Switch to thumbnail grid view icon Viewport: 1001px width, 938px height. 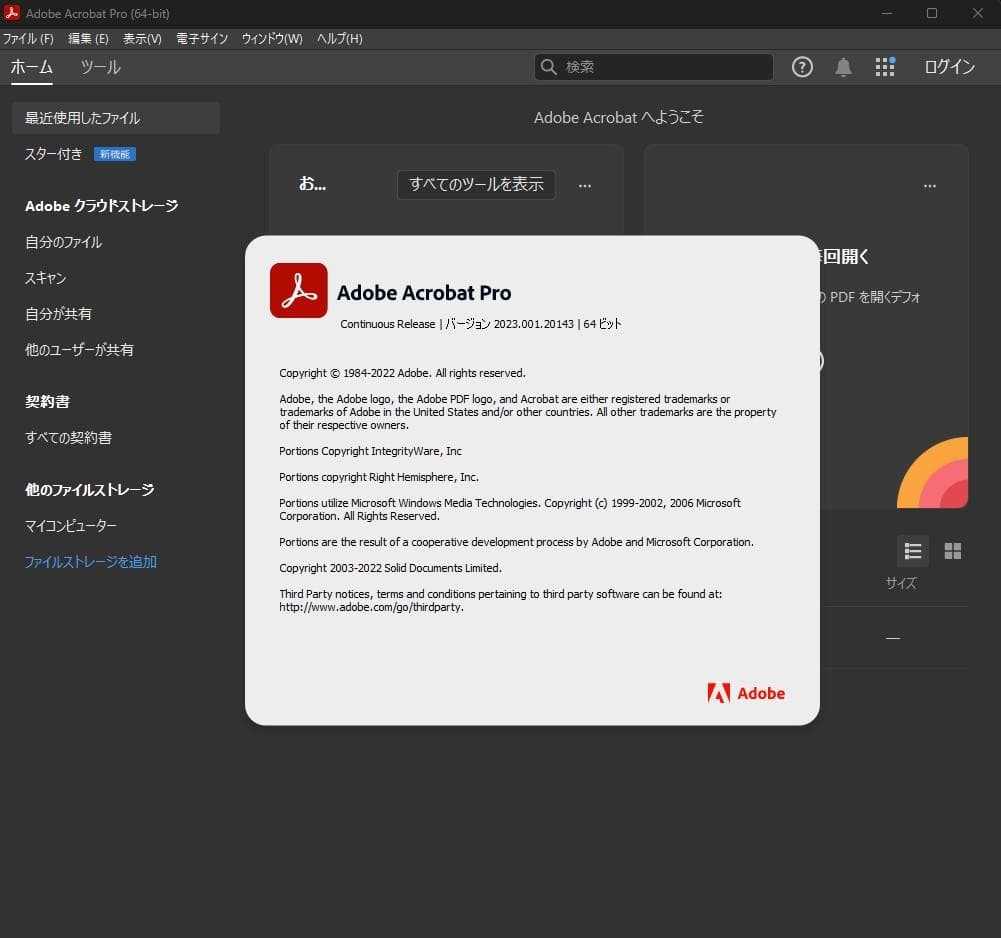pos(952,551)
